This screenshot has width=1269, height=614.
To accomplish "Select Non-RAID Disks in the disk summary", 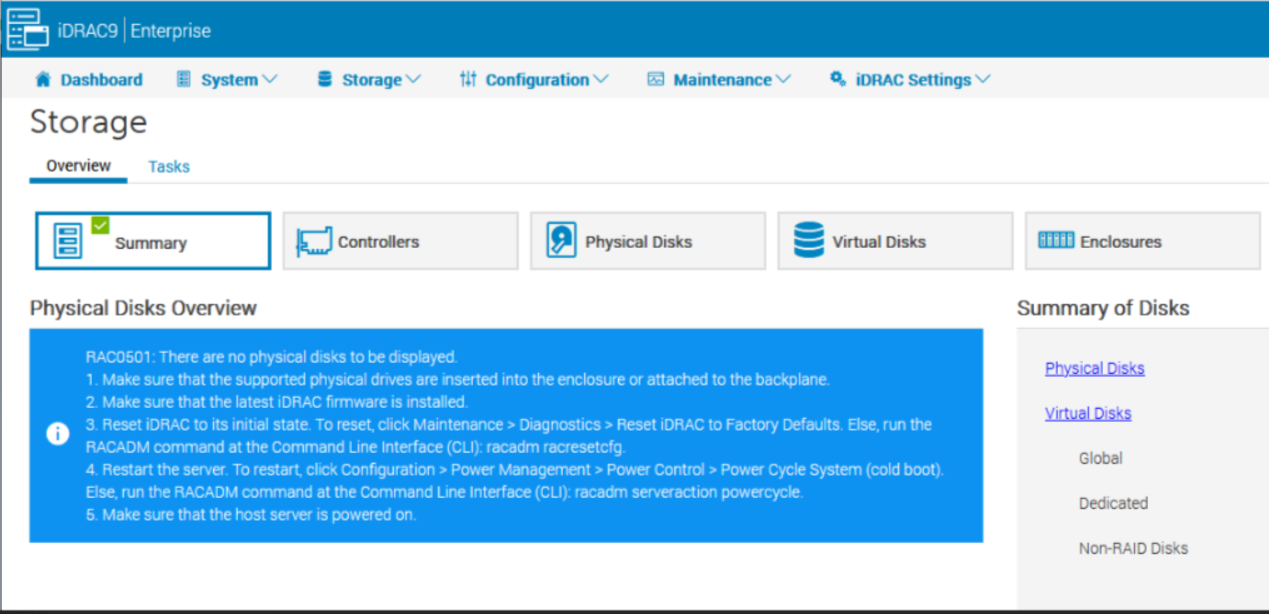I will click(x=1134, y=548).
